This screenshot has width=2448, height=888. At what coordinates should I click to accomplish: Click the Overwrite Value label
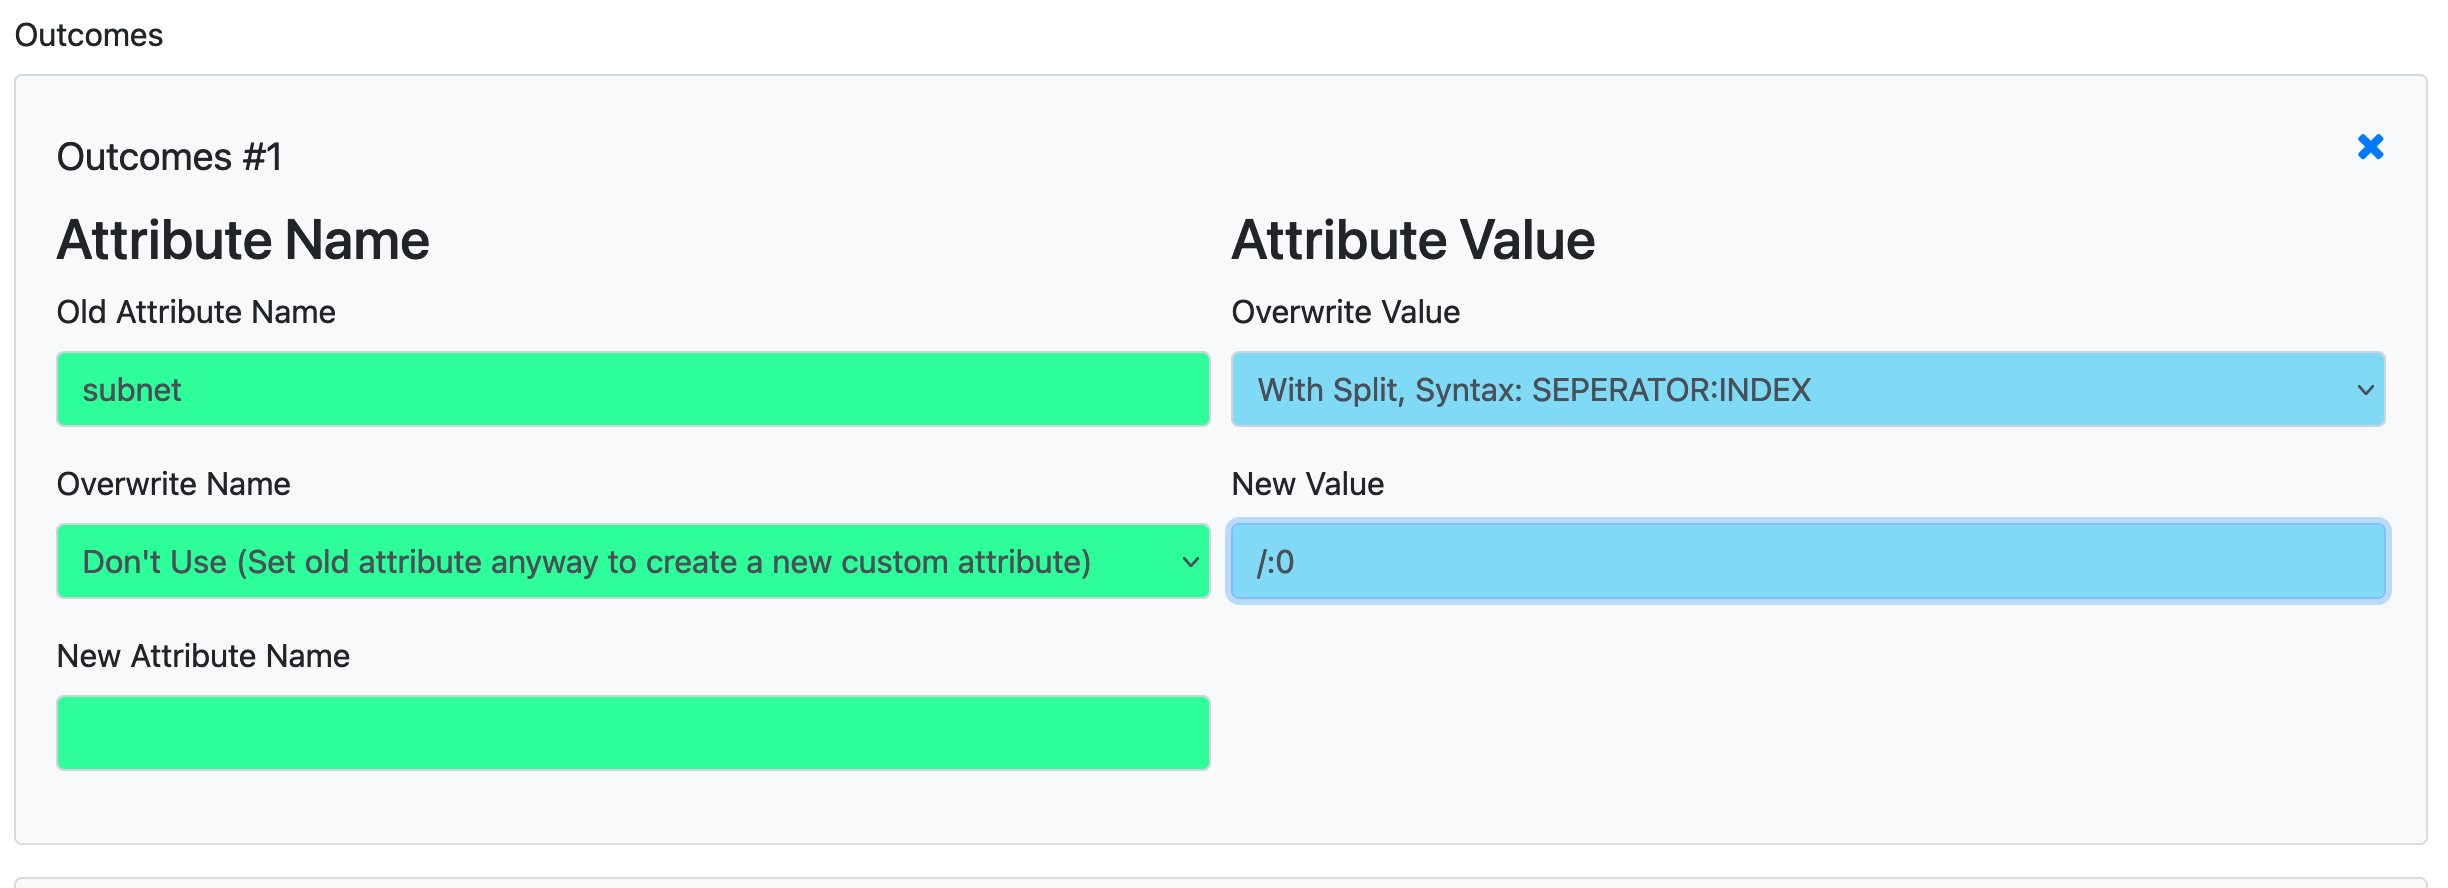pyautogui.click(x=1345, y=312)
